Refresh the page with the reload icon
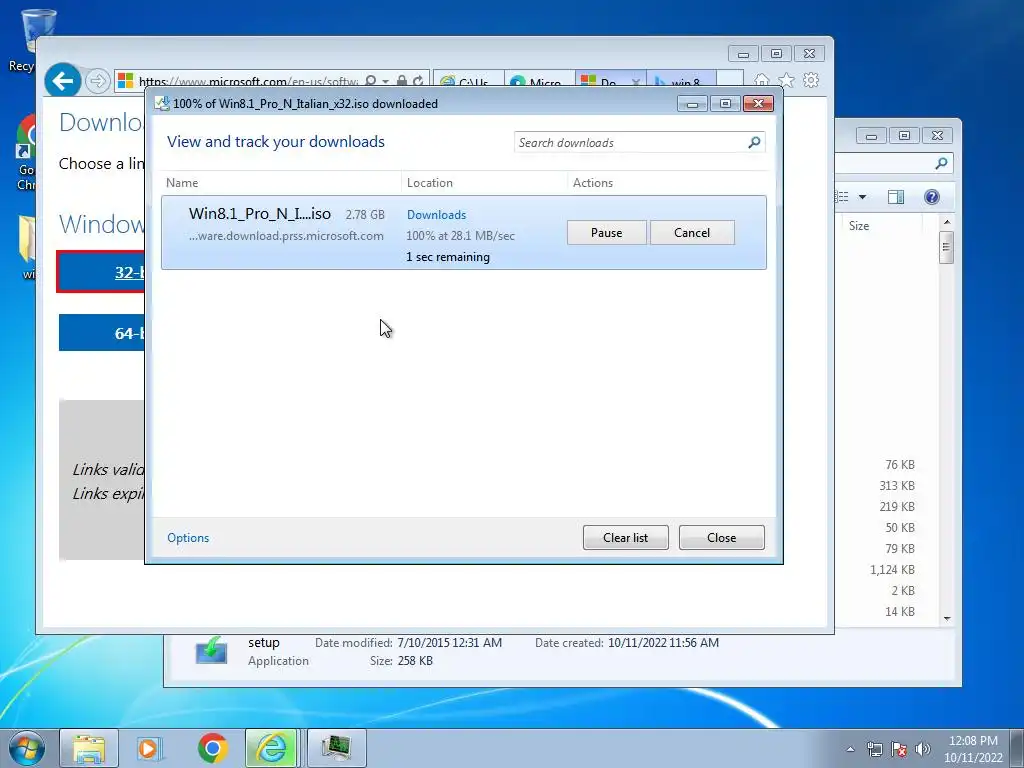The image size is (1024, 768). 418,81
